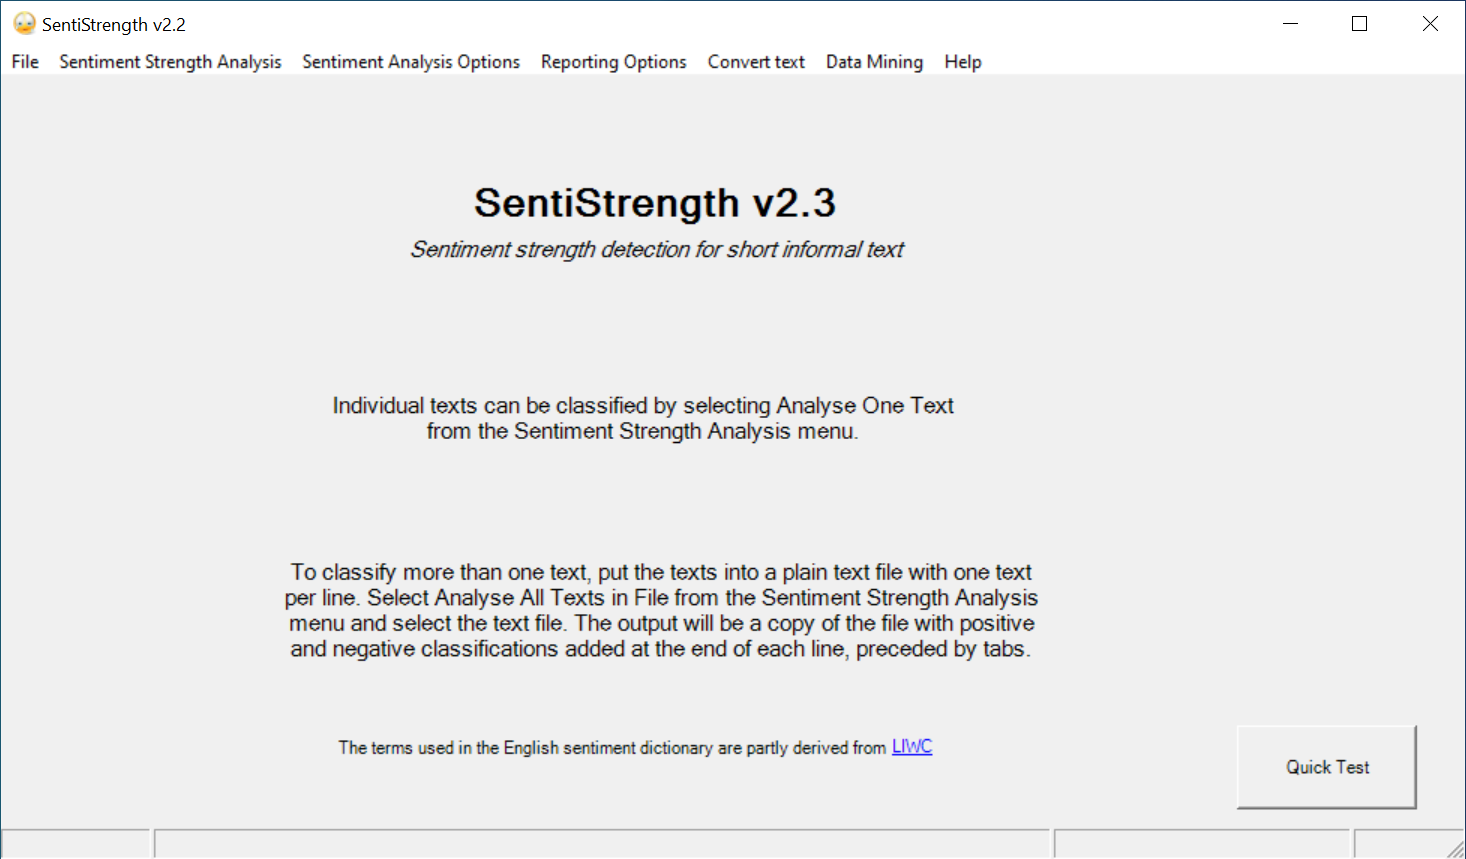Screen dimensions: 1466x859
Task: Open the Data Mining menu
Action: point(874,62)
